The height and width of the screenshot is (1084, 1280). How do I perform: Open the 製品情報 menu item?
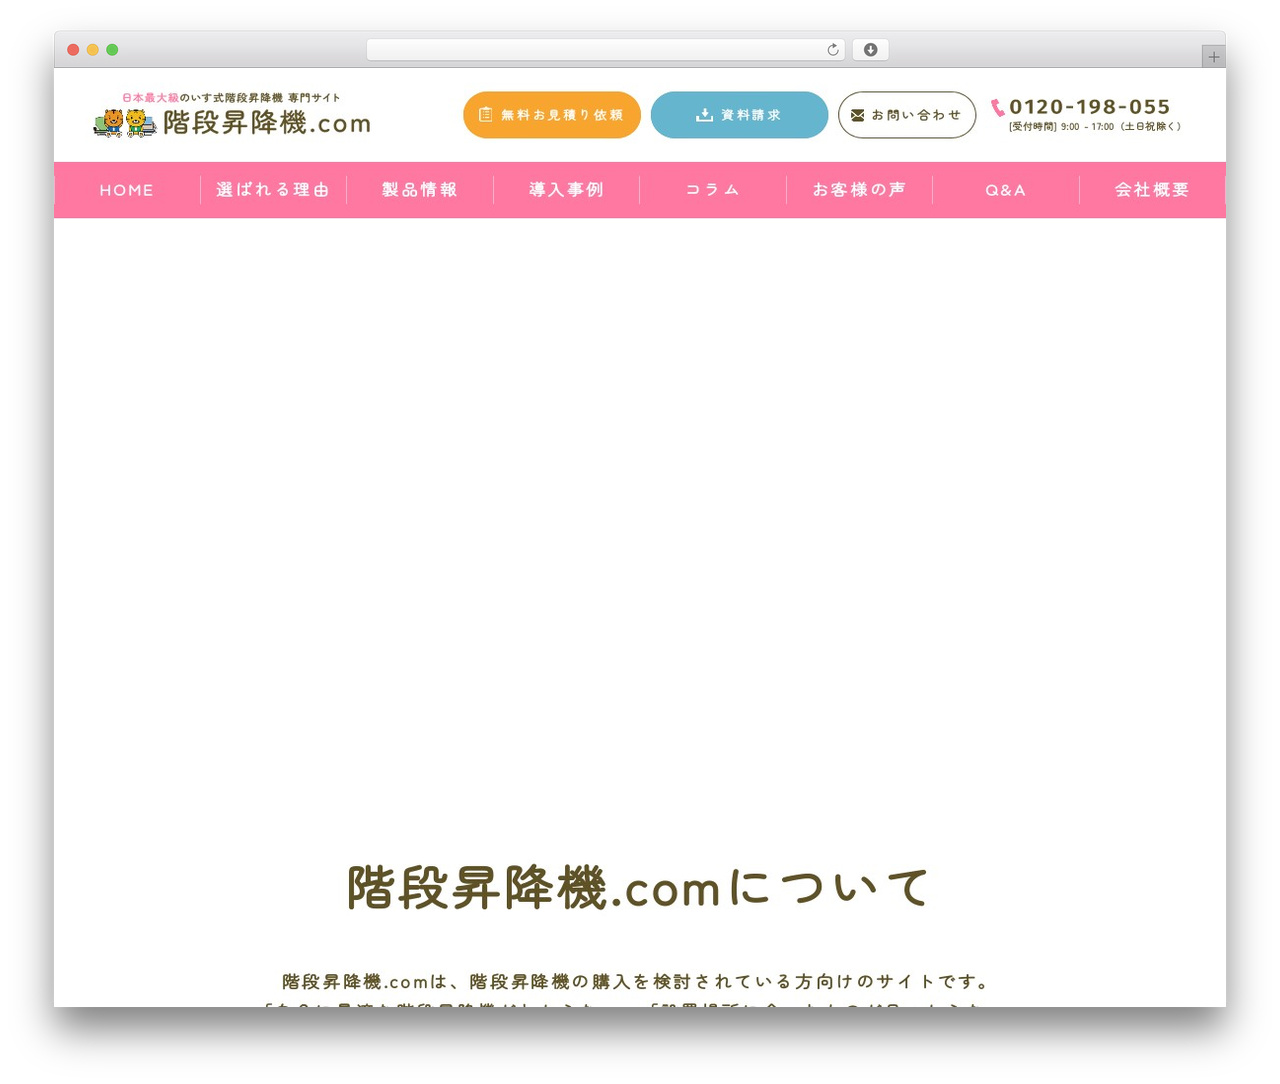pyautogui.click(x=420, y=190)
